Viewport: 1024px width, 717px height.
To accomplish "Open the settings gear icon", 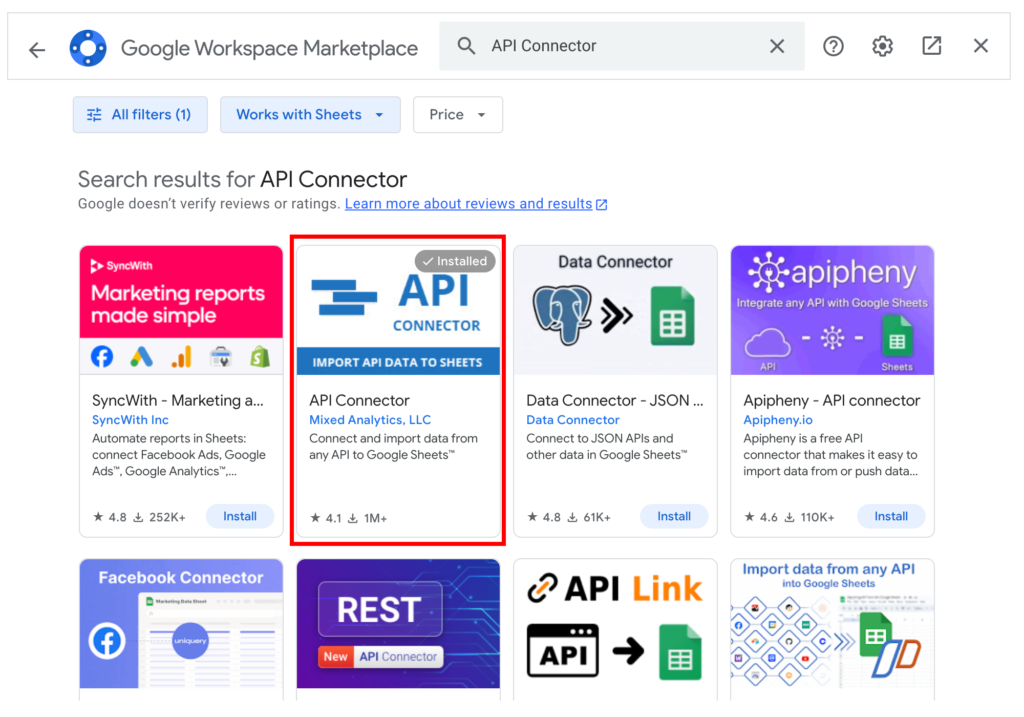I will click(882, 46).
